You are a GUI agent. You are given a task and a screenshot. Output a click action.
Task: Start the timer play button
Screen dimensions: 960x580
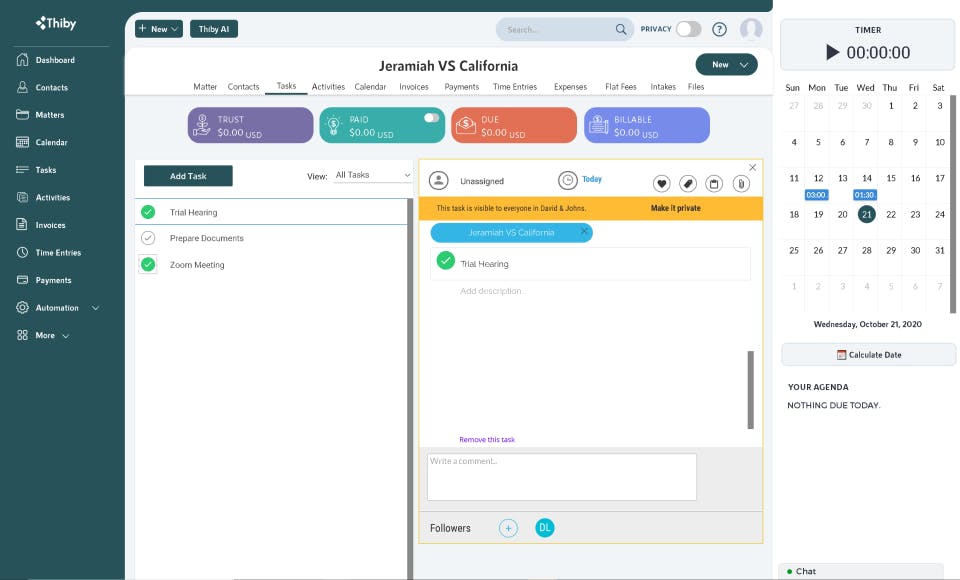[x=832, y=52]
